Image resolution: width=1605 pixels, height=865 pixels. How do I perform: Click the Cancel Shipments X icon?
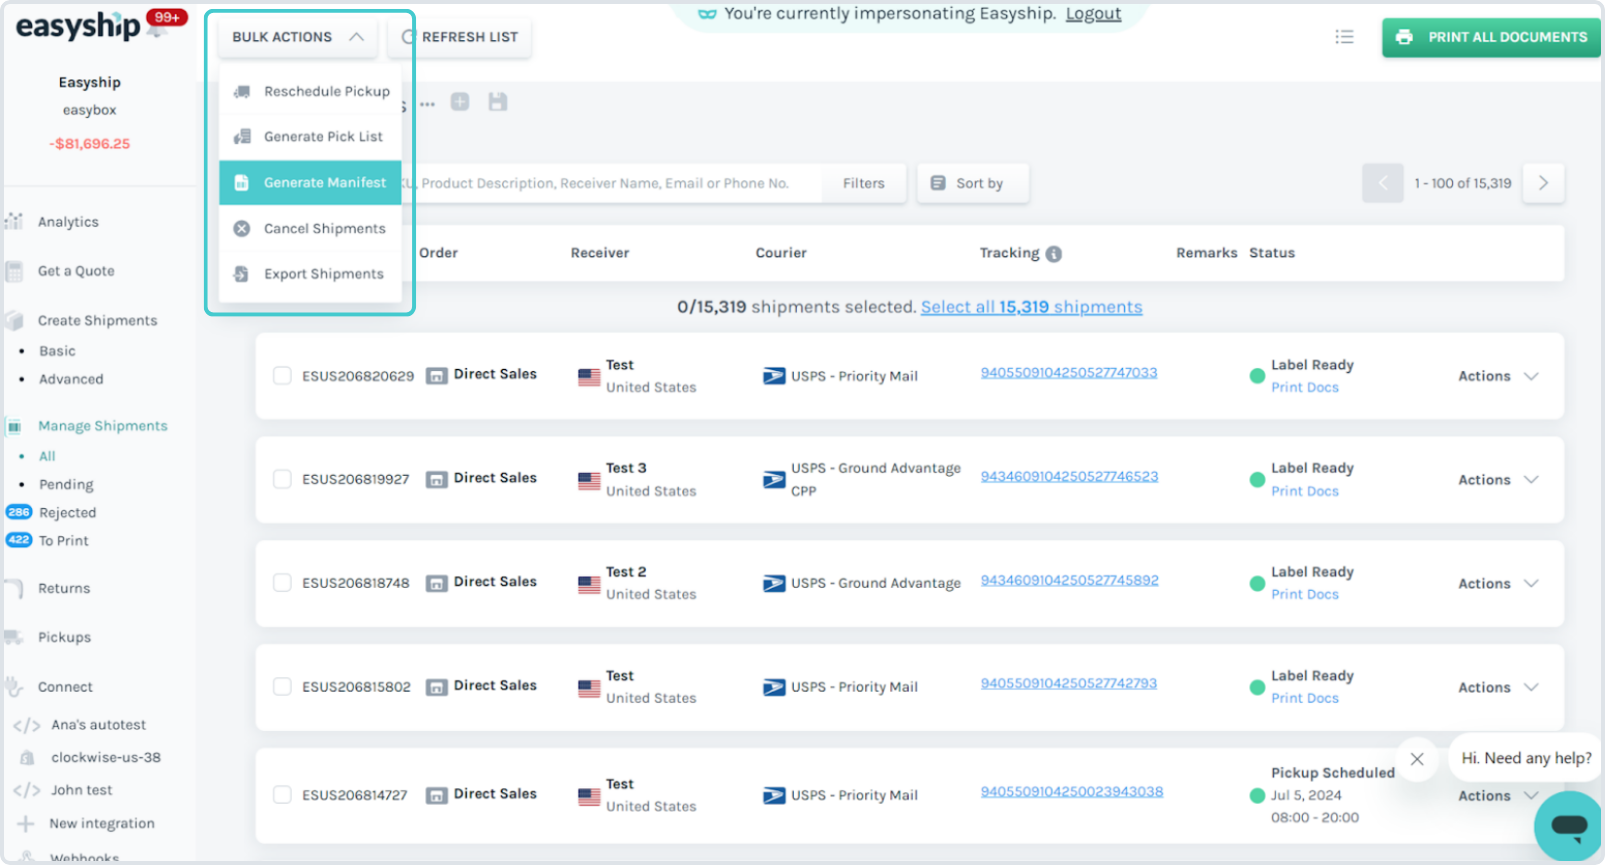[x=242, y=229]
